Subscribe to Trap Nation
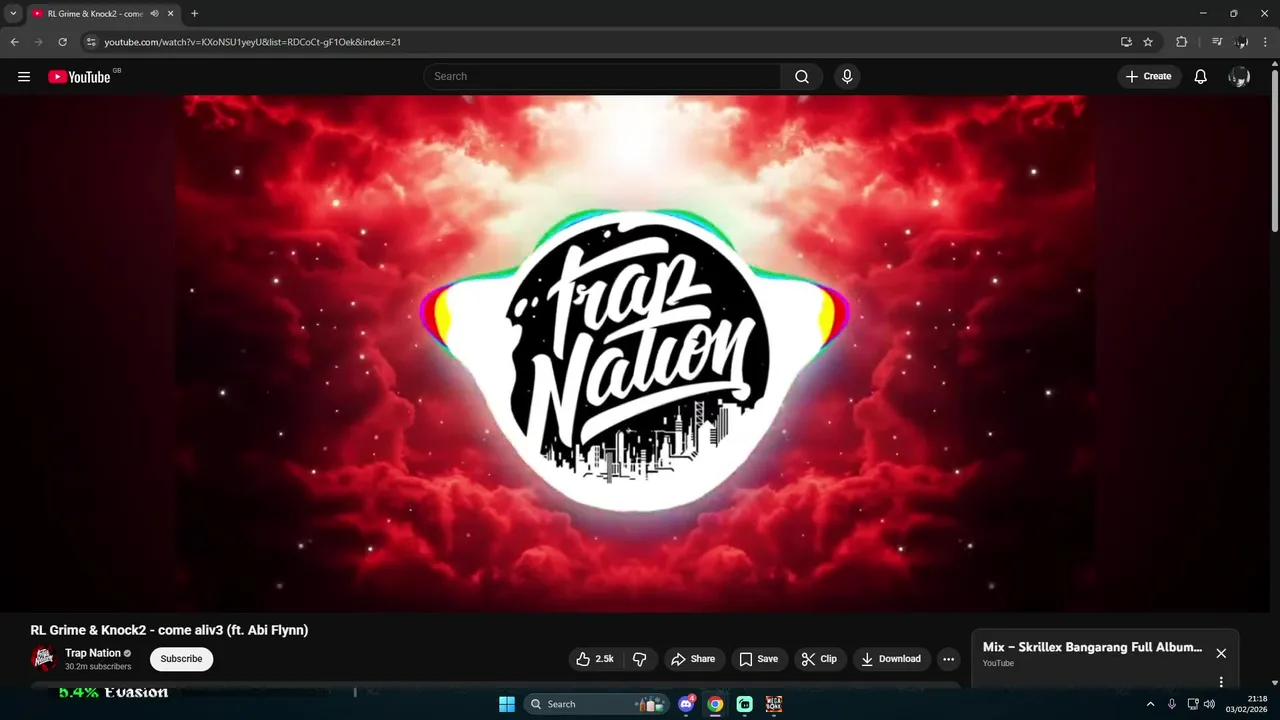This screenshot has width=1280, height=720. 181,659
